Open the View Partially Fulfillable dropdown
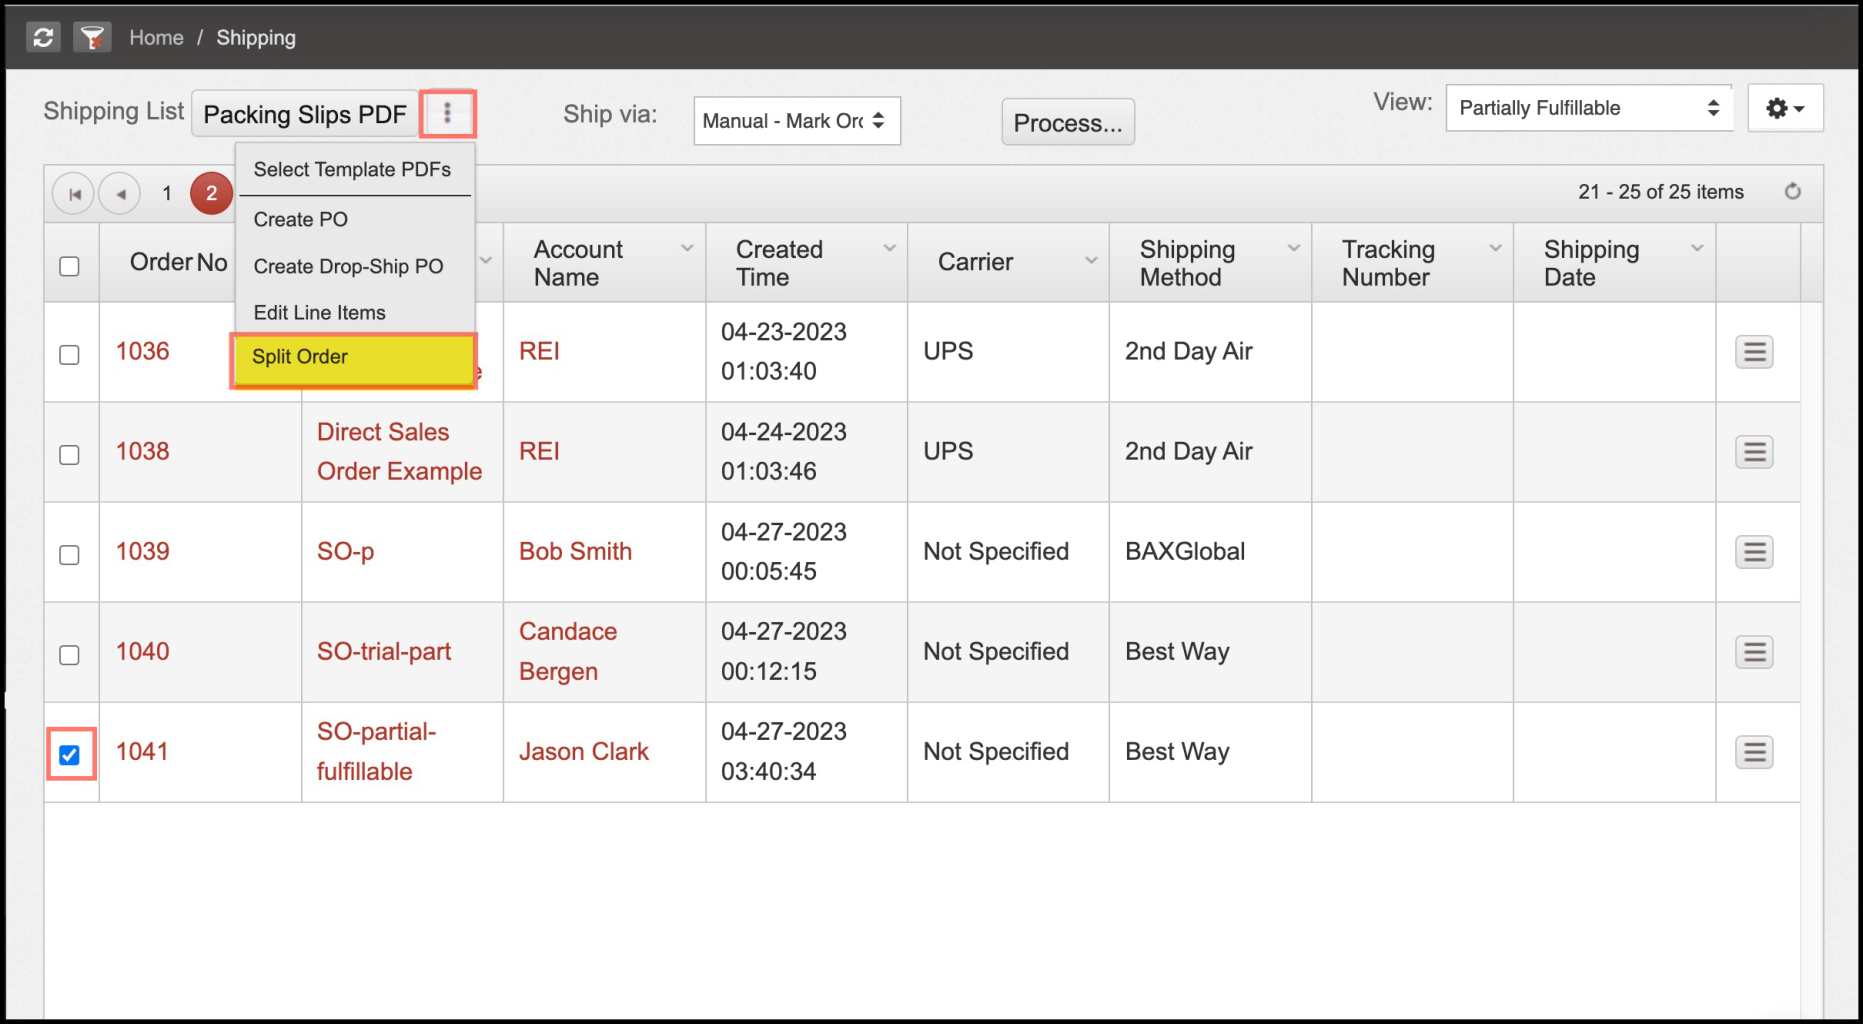Viewport: 1863px width, 1024px height. click(1589, 108)
